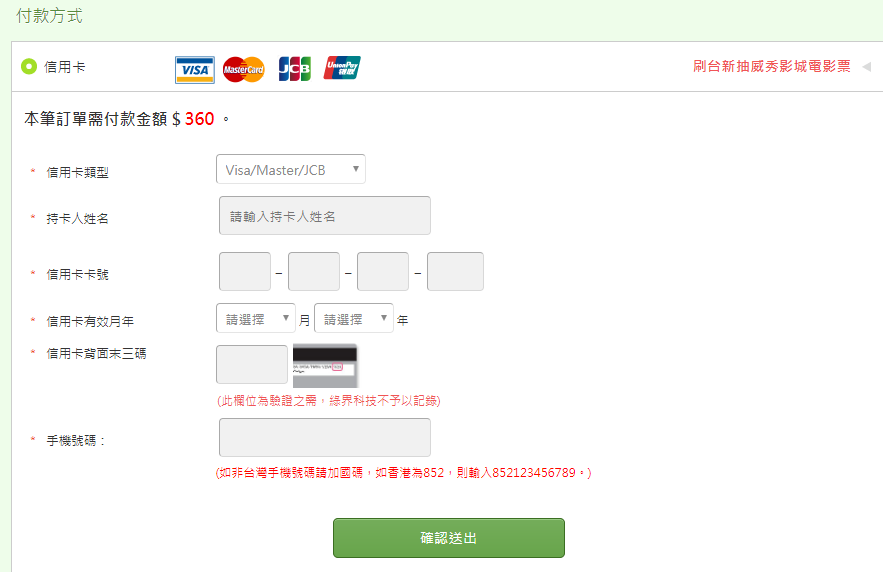Image resolution: width=883 pixels, height=572 pixels.
Task: Click the card back CVV example image
Action: (x=325, y=366)
